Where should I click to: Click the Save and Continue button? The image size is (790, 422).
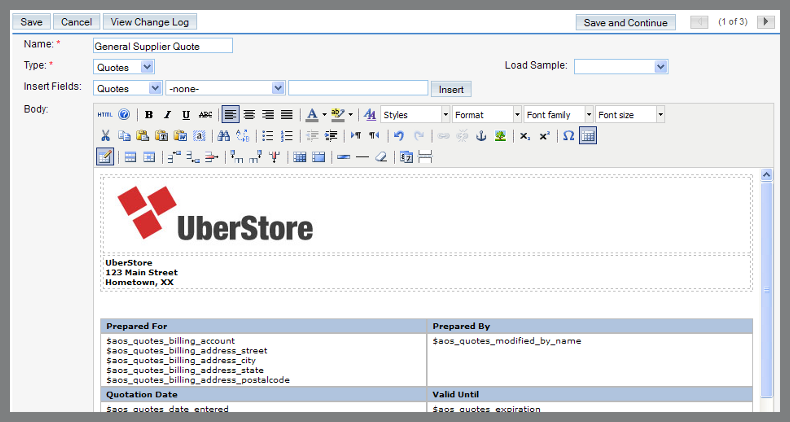[x=626, y=22]
